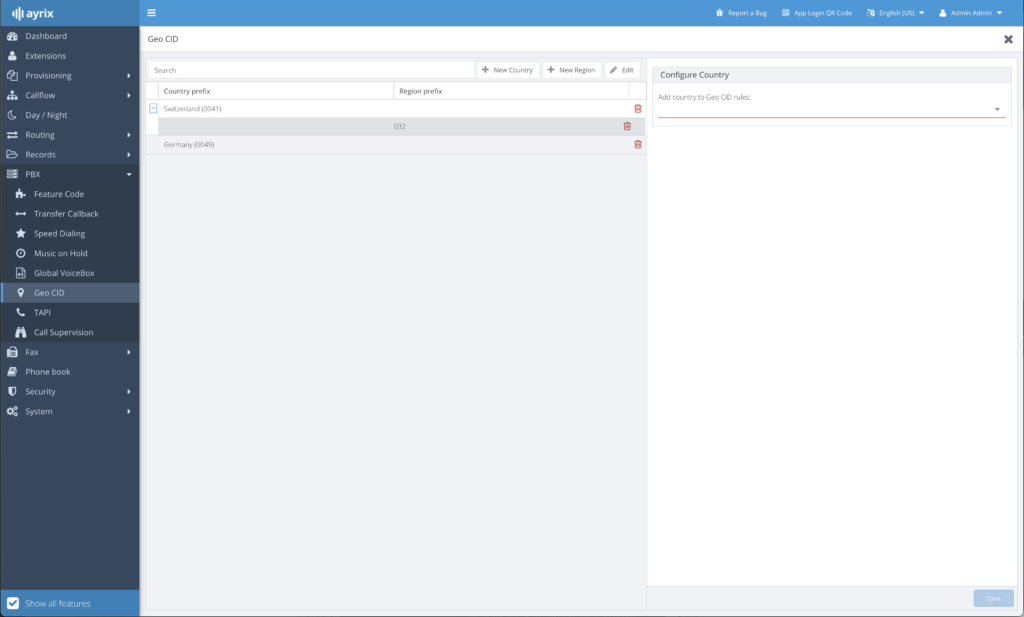Screen dimensions: 1024x617
Task: Close the Geo CID panel
Action: [x=1008, y=39]
